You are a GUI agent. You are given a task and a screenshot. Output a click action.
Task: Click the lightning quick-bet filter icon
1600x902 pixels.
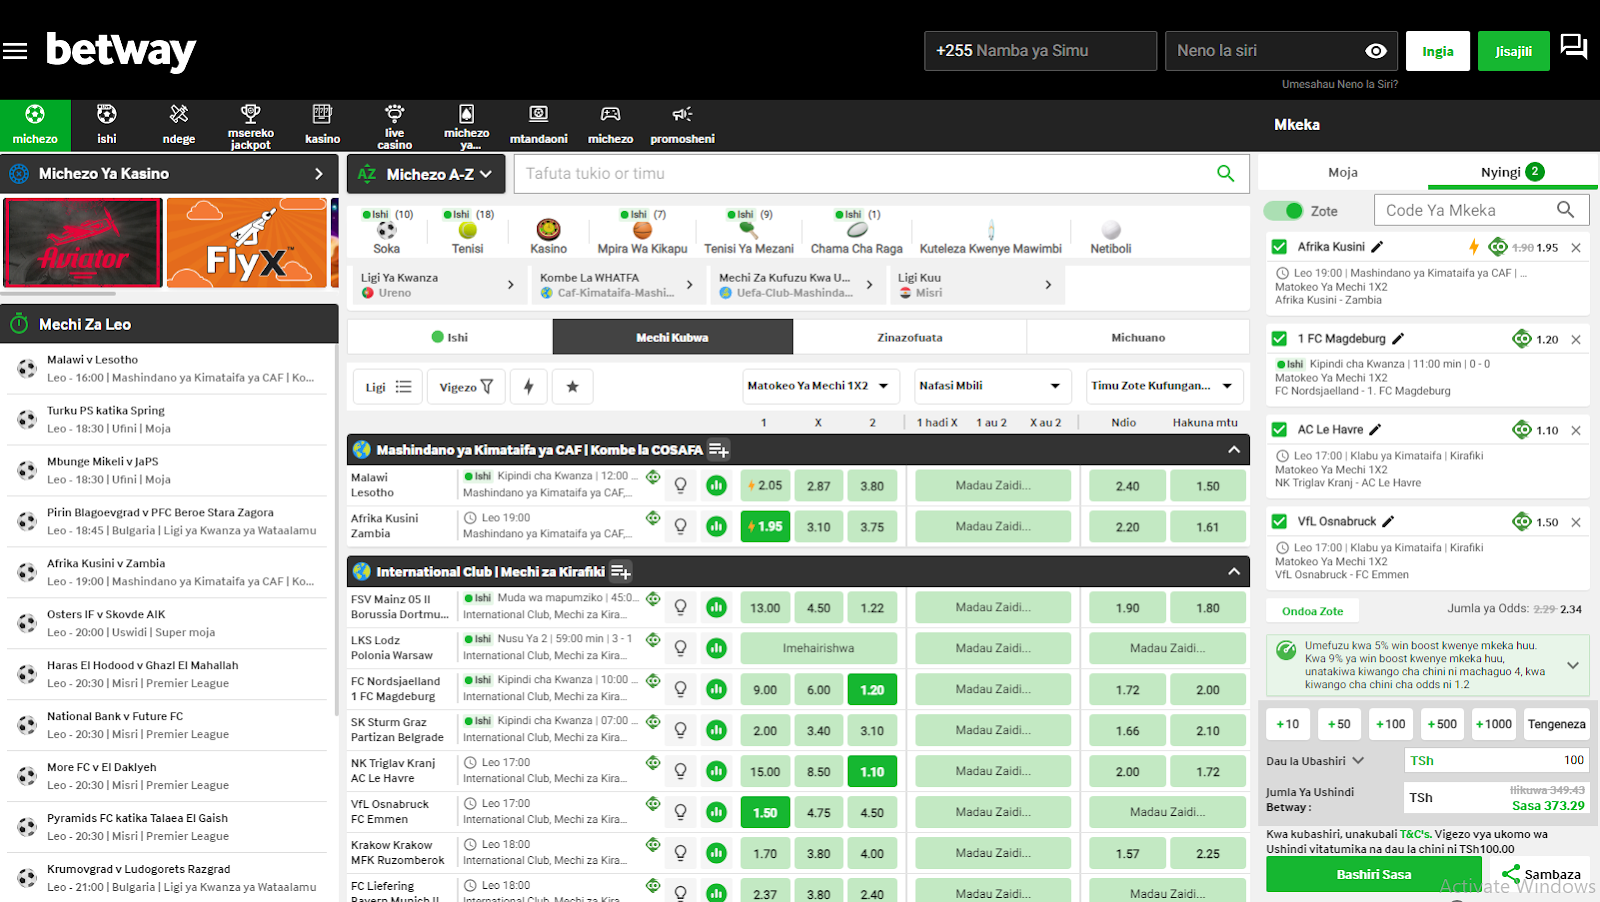click(x=529, y=387)
